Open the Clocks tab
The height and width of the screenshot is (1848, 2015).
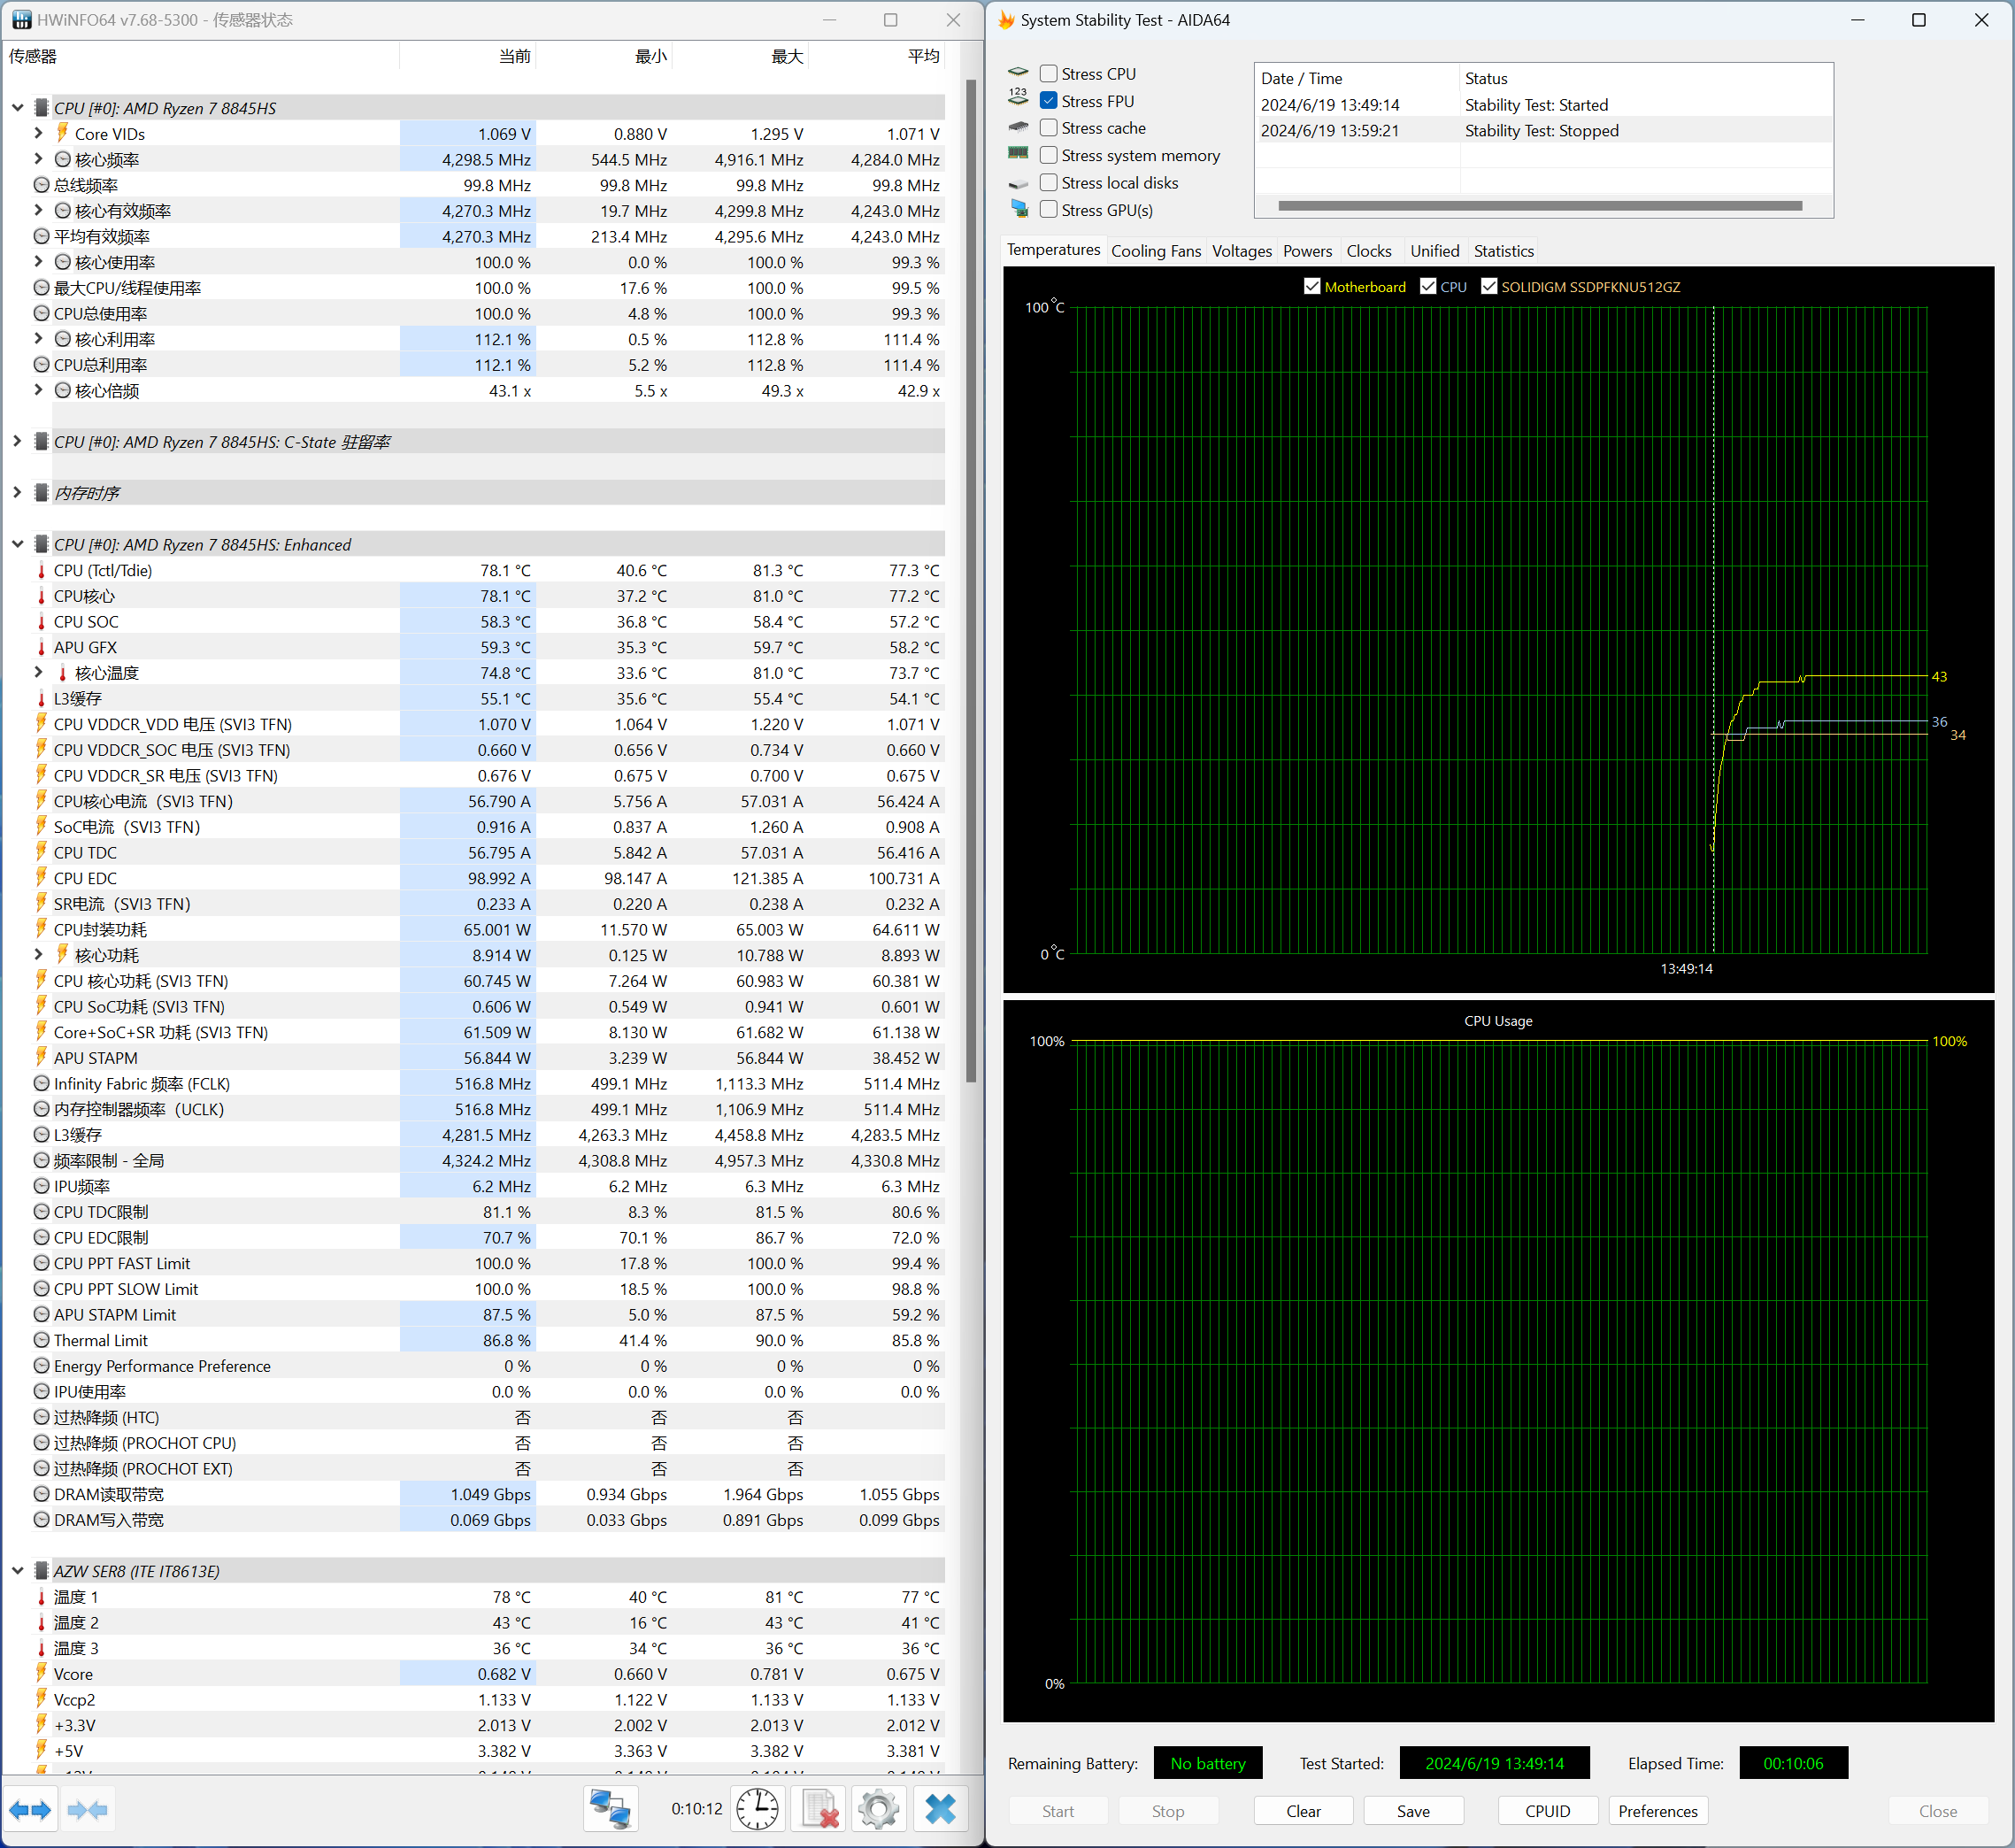1369,251
